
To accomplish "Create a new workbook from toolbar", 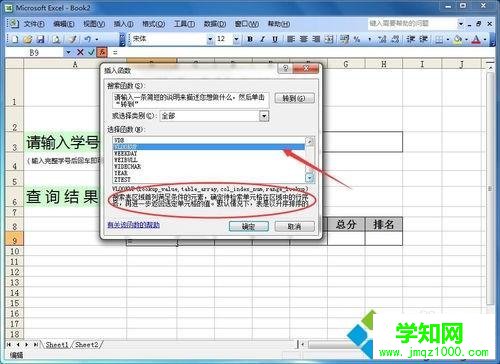I will [x=15, y=39].
